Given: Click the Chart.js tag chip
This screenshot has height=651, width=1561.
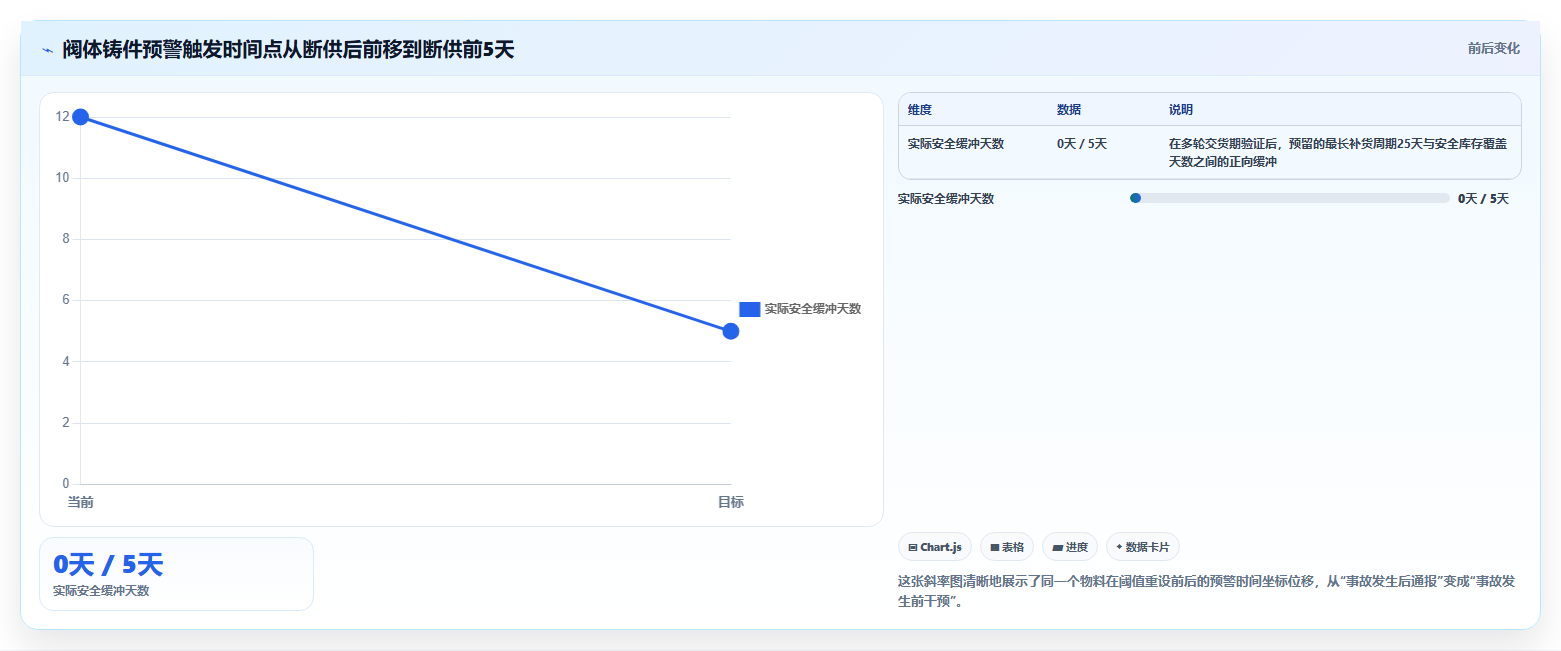Looking at the screenshot, I should point(935,547).
